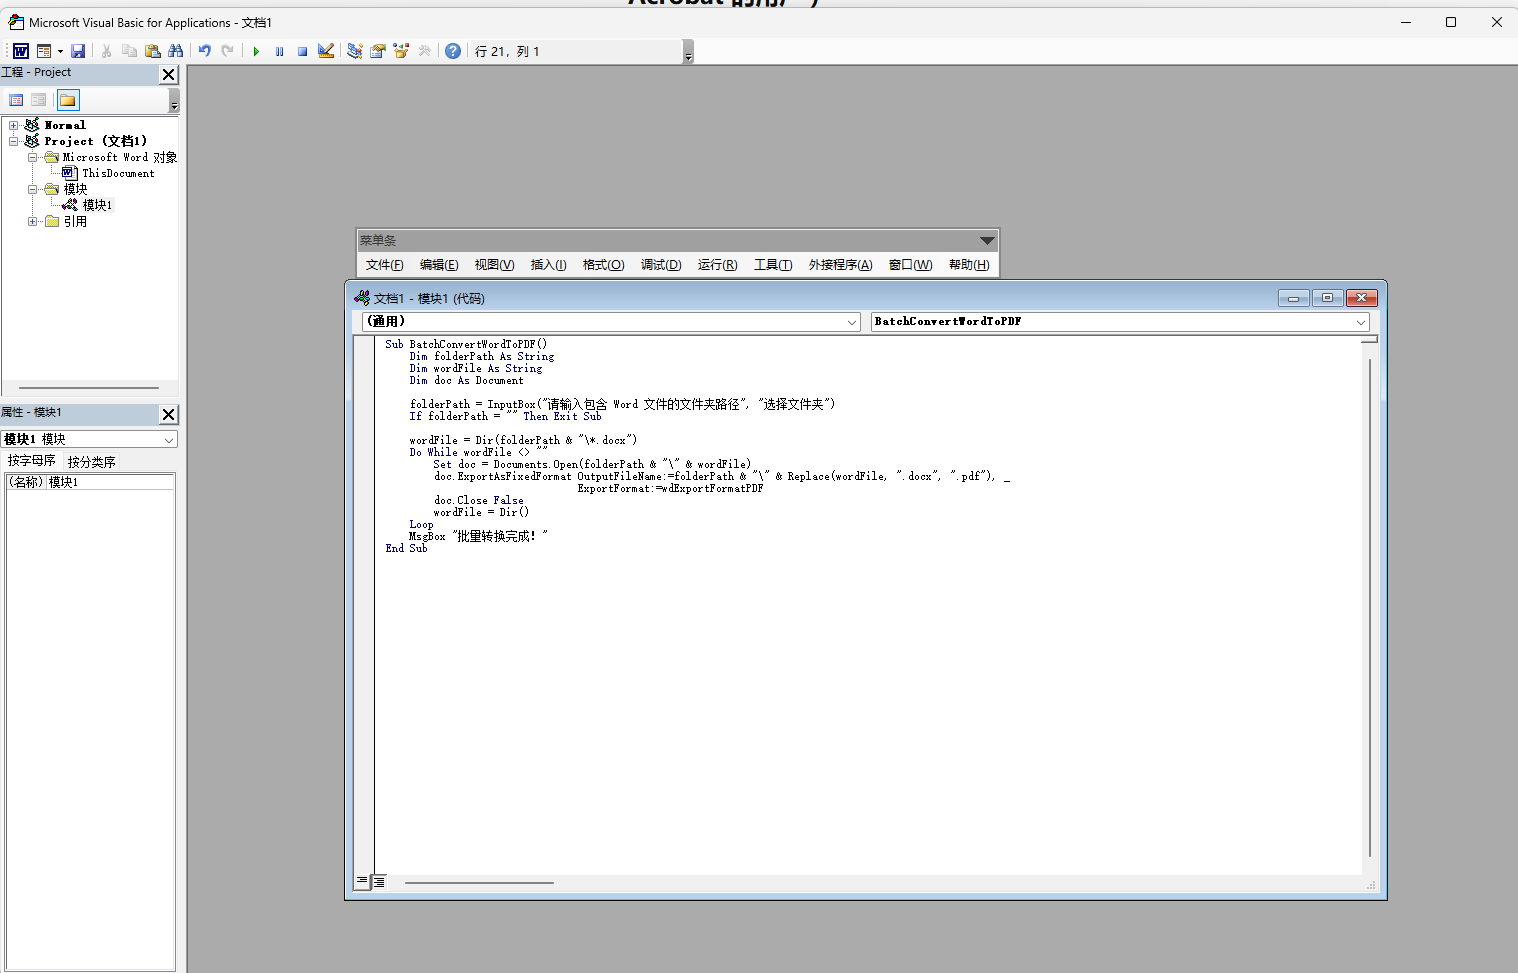The image size is (1518, 973).
Task: Open the 调试(D) menu
Action: [x=661, y=265]
